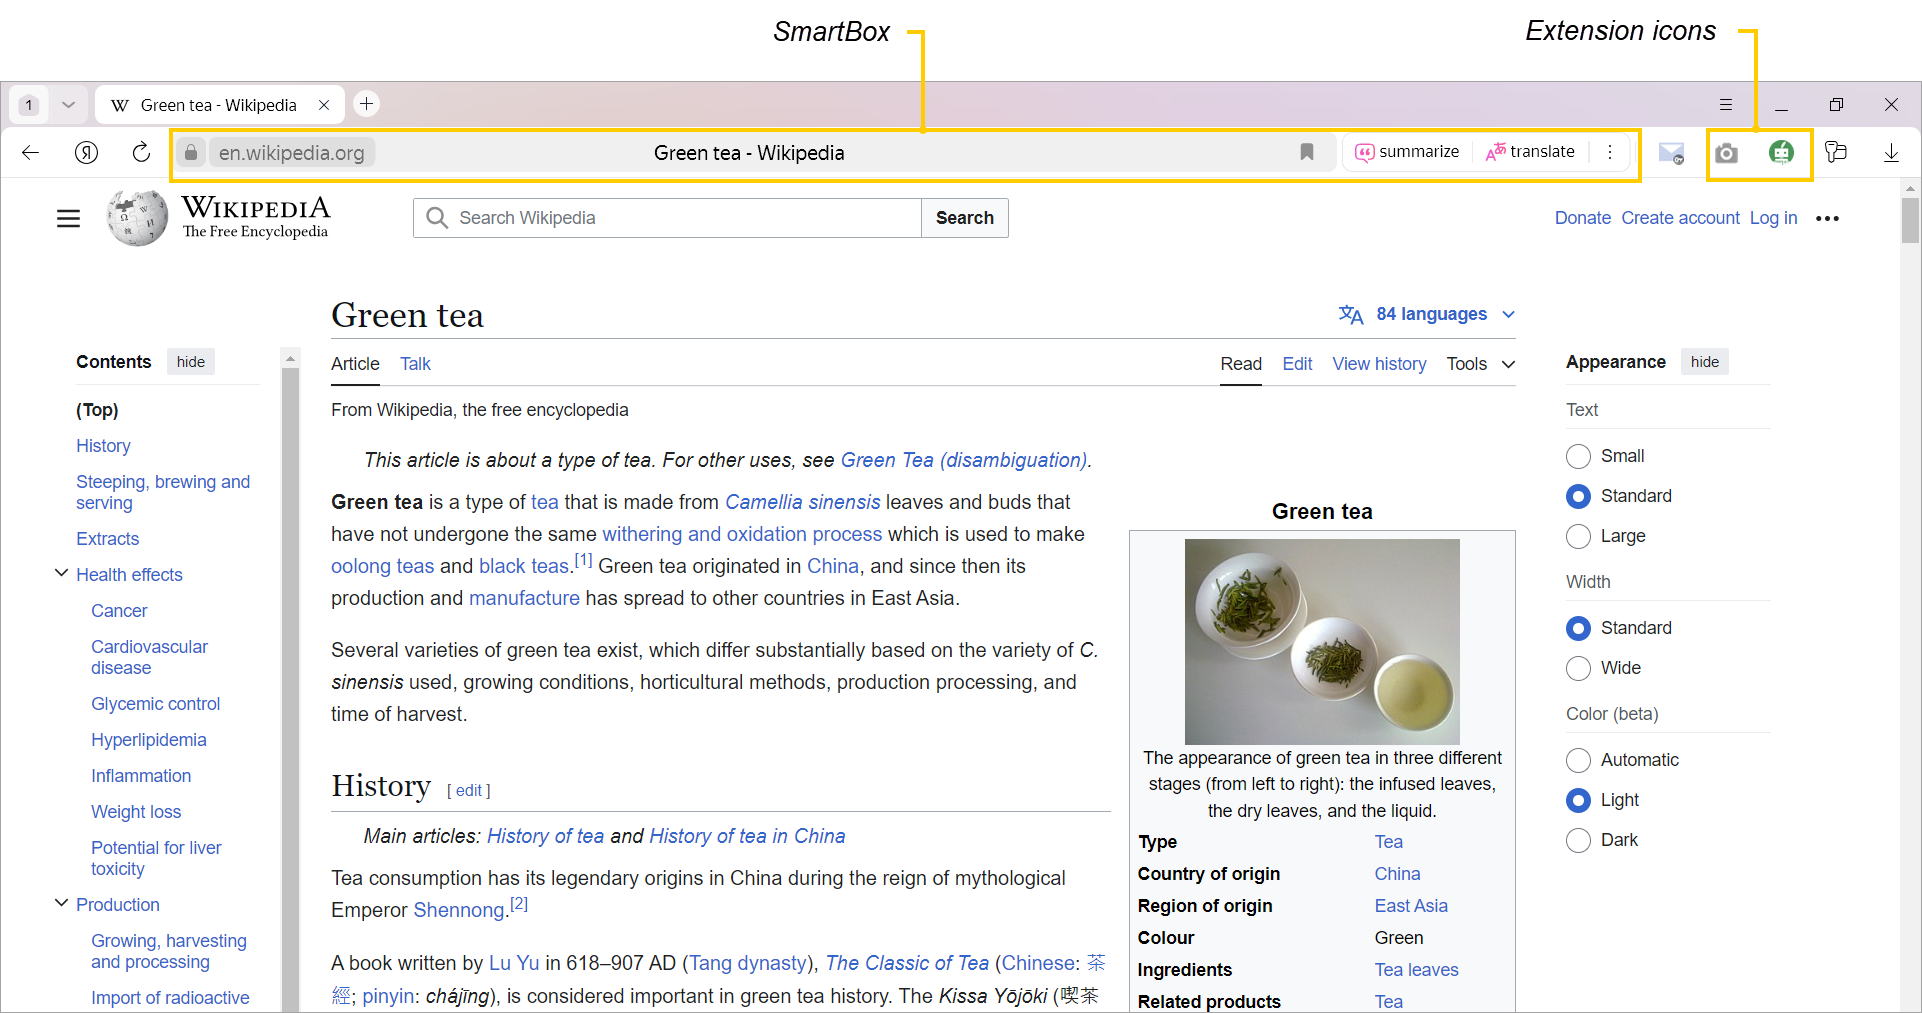This screenshot has height=1013, width=1922.
Task: Open the green robot extension icon
Action: click(x=1781, y=152)
